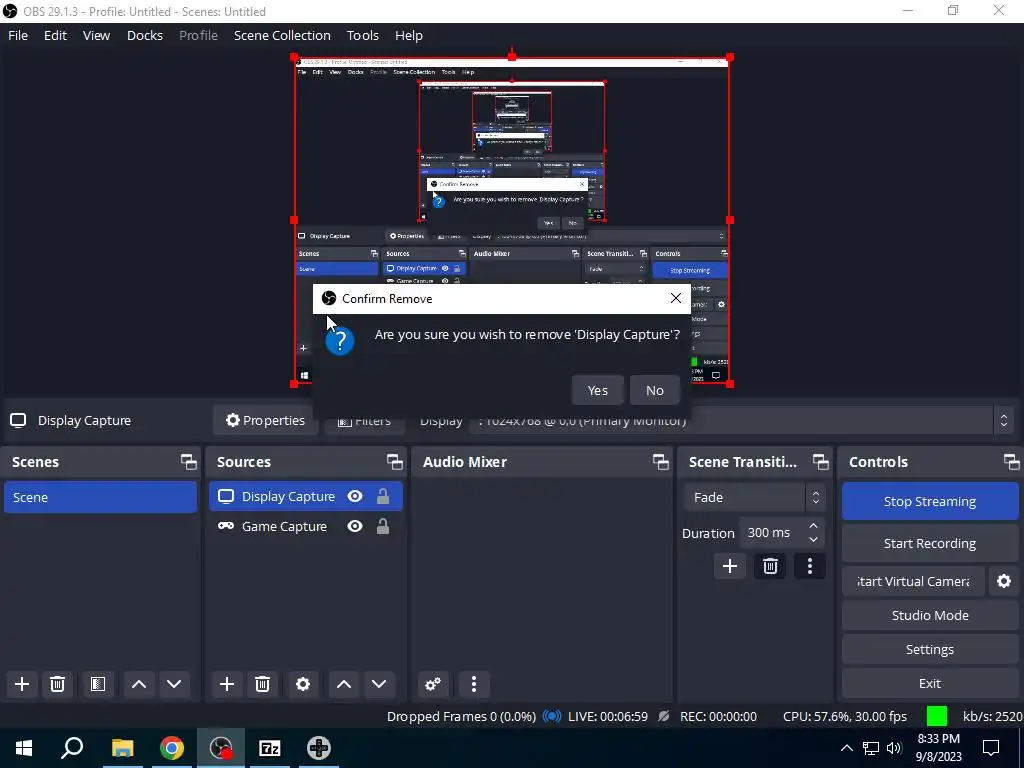Image resolution: width=1024 pixels, height=768 pixels.
Task: Undock the Scene Transitions panel
Action: 821,462
